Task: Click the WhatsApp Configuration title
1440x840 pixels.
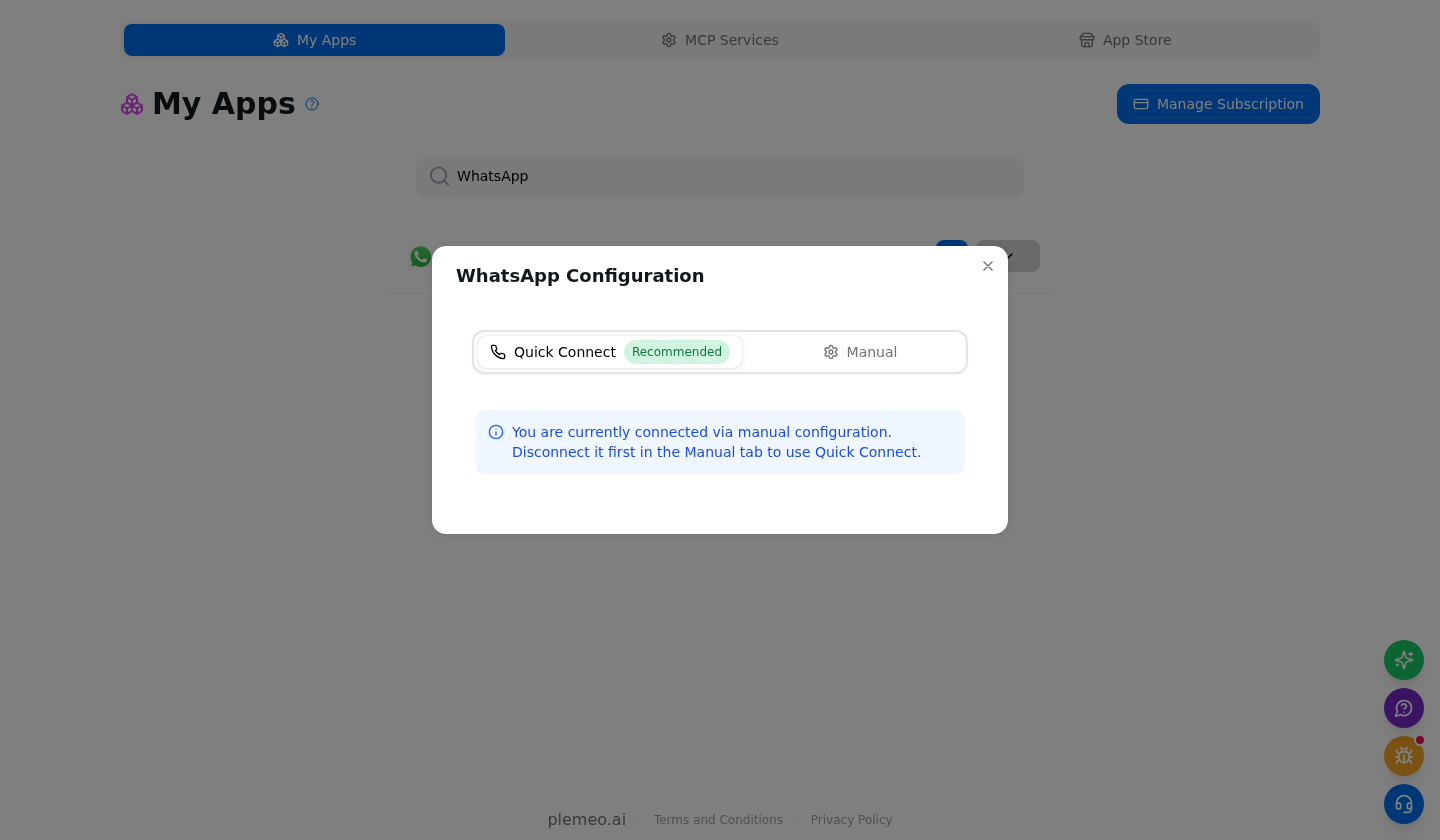Action: tap(580, 276)
